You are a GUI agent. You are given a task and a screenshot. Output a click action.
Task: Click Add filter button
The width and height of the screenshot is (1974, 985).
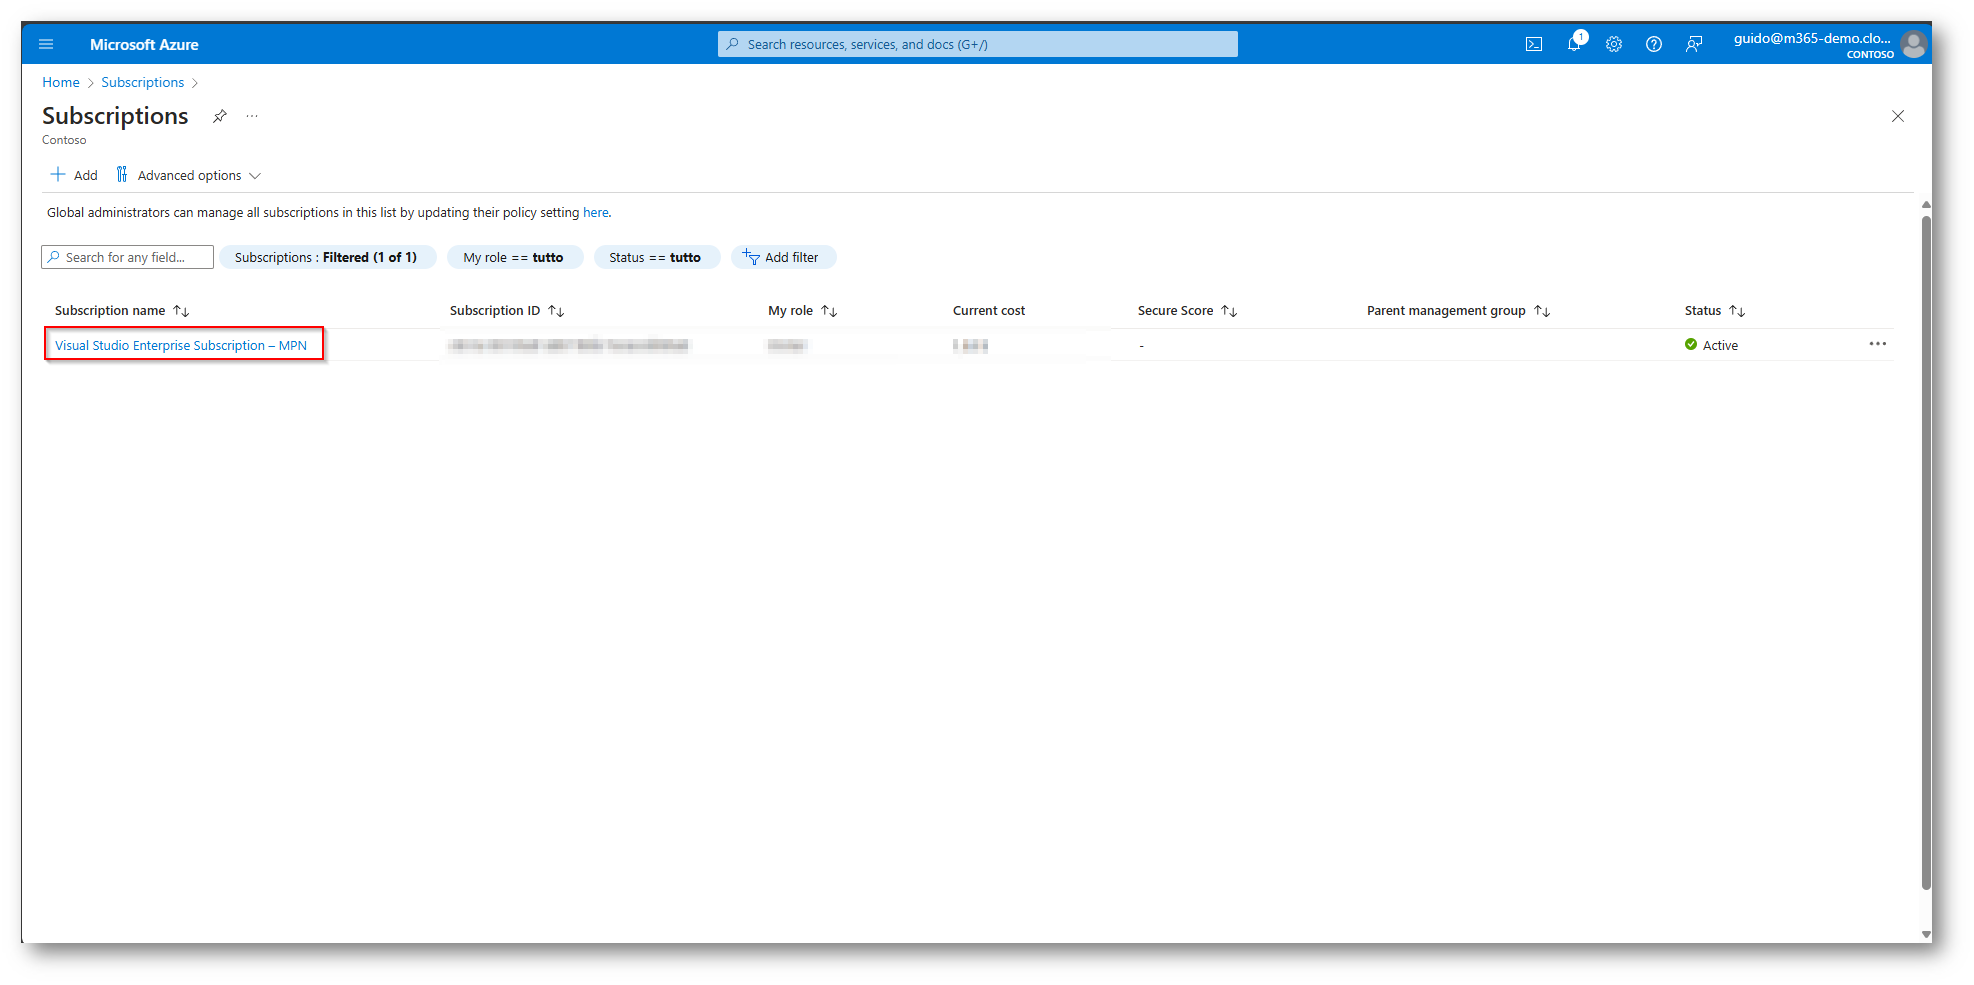click(783, 257)
